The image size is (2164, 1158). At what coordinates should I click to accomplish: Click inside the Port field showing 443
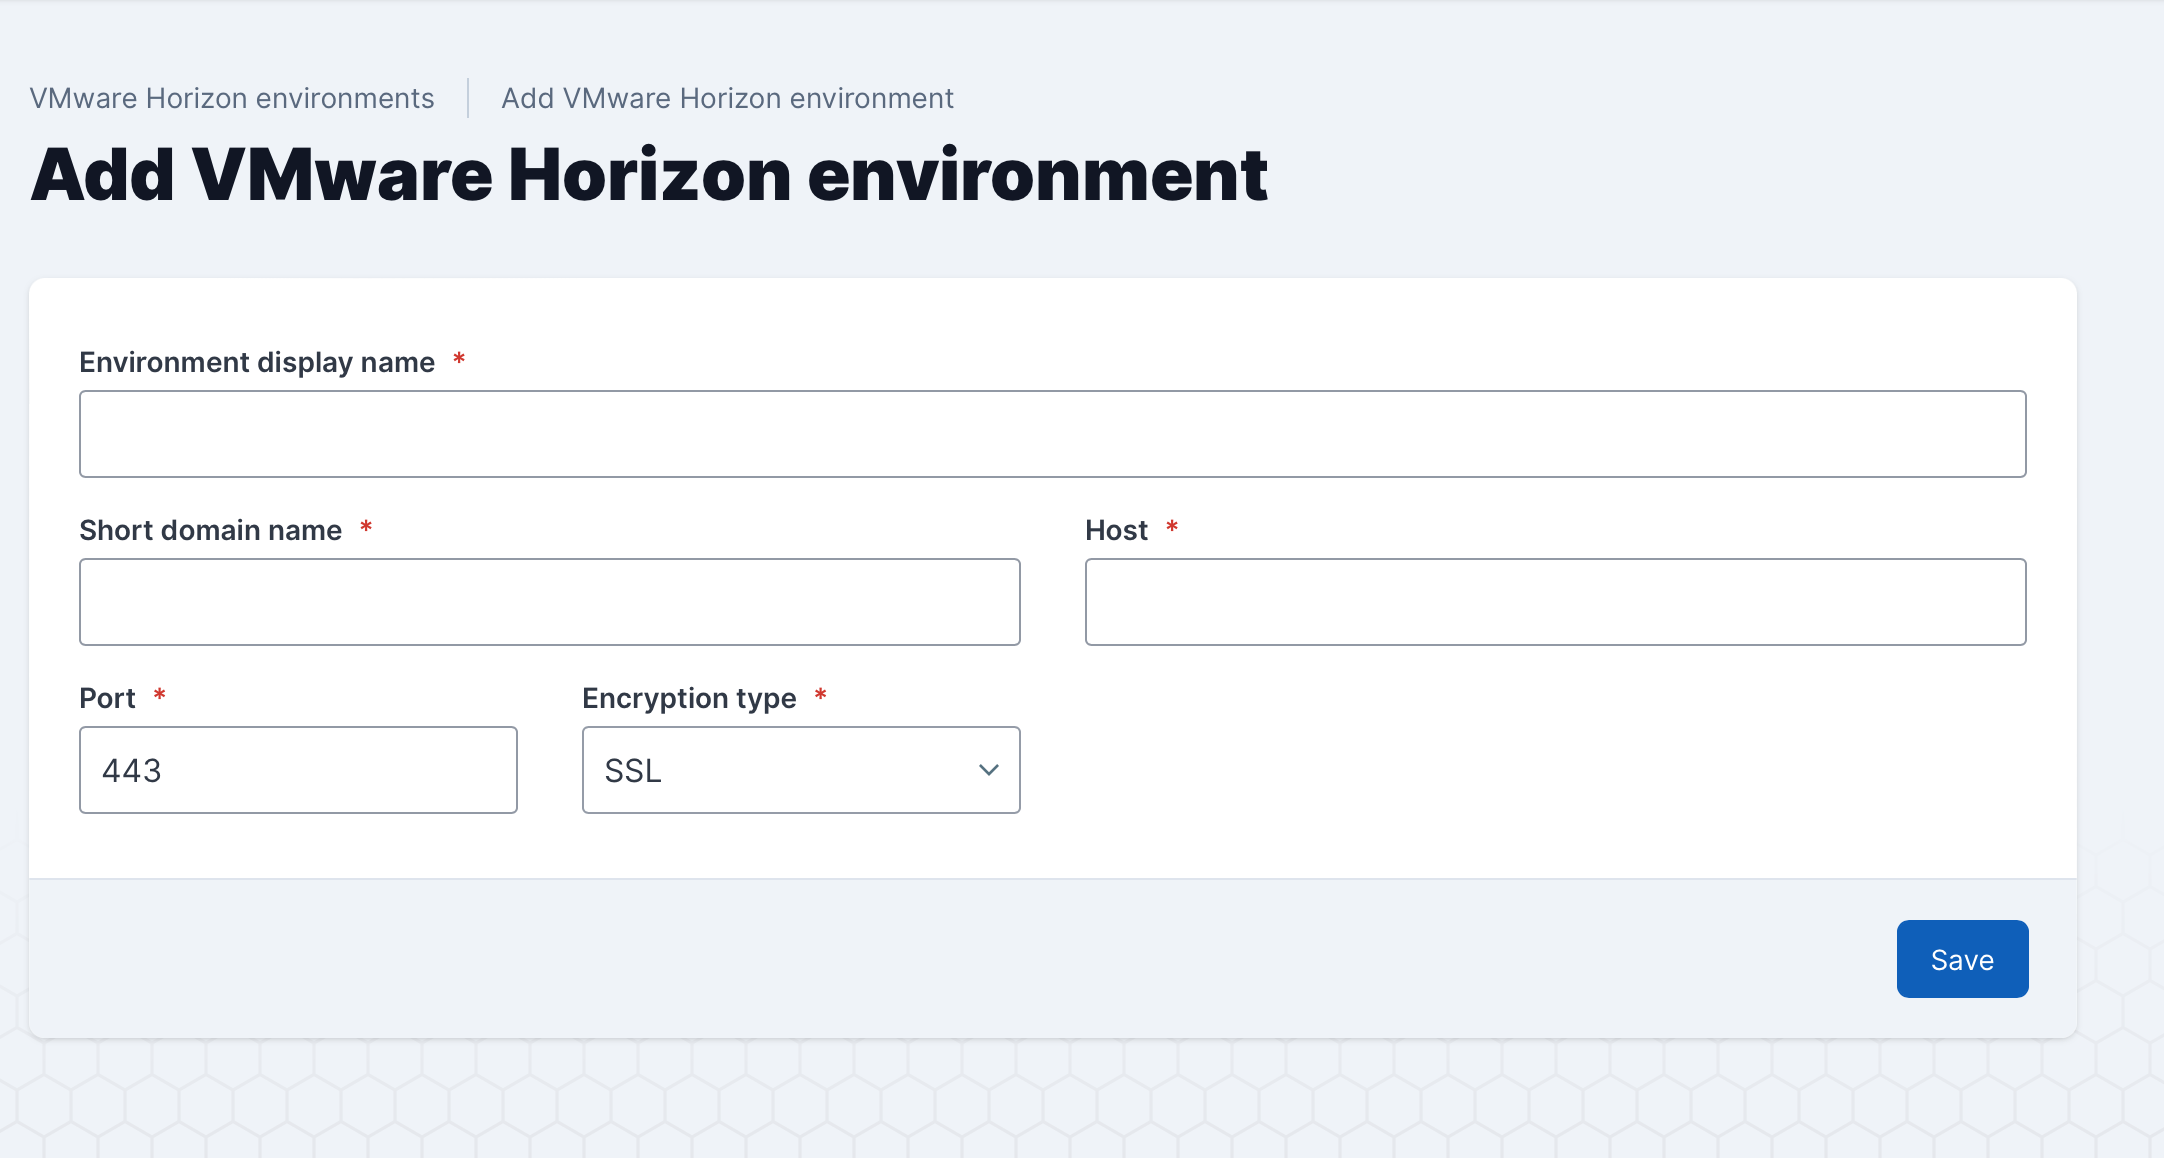click(x=298, y=770)
